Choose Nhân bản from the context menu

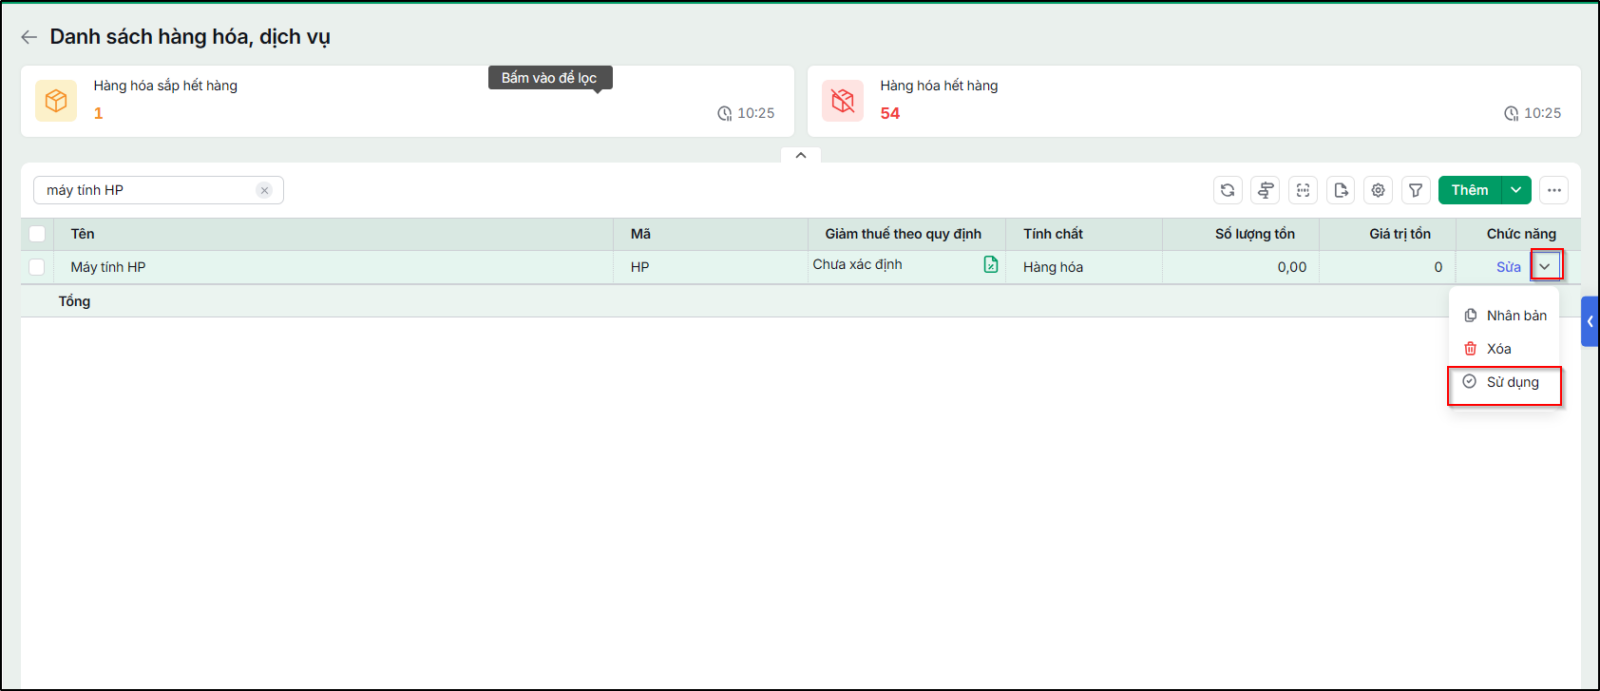point(1505,315)
